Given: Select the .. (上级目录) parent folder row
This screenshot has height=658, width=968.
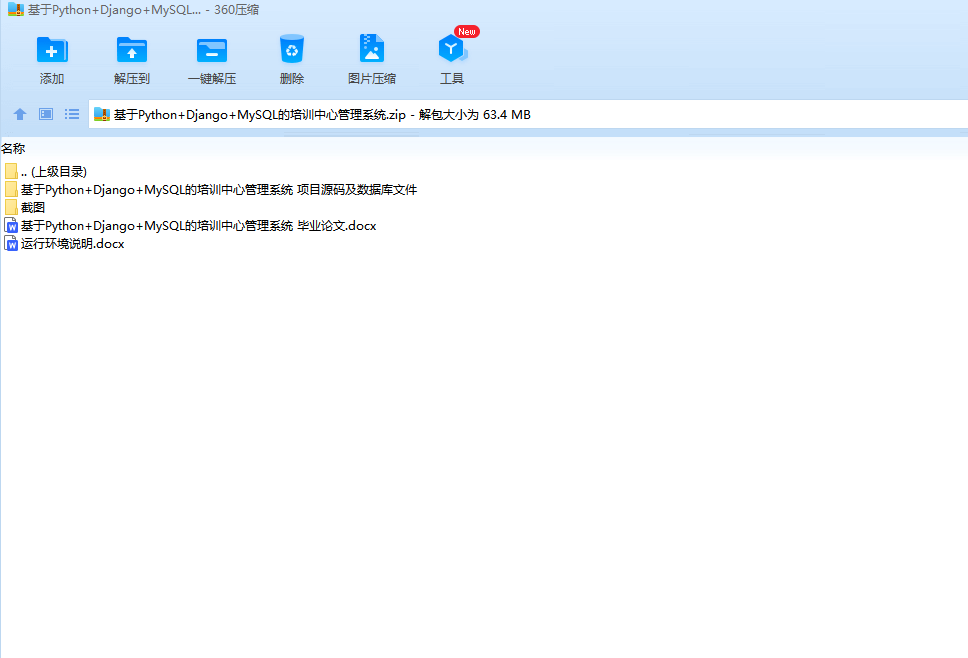Looking at the screenshot, I should click(46, 172).
